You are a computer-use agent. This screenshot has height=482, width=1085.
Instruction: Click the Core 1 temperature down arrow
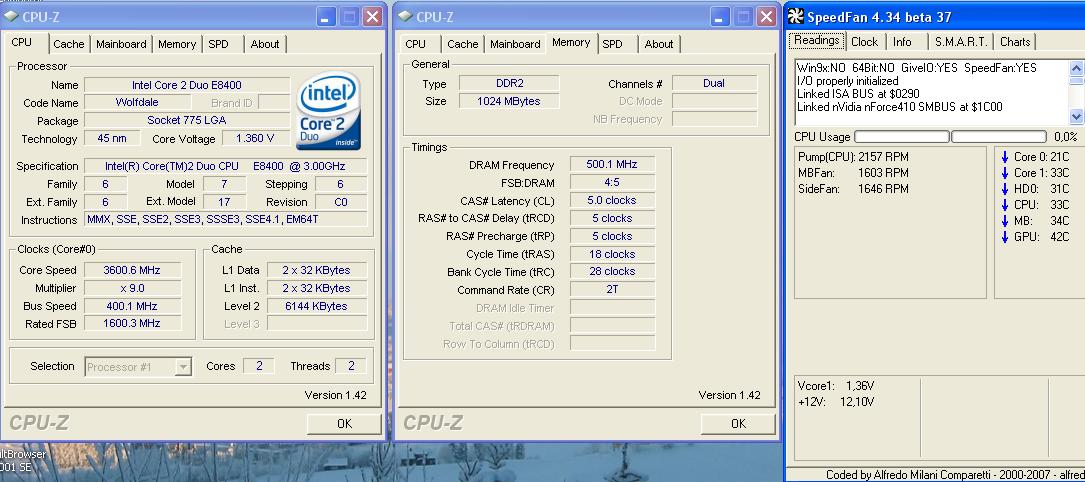pyautogui.click(x=1005, y=173)
